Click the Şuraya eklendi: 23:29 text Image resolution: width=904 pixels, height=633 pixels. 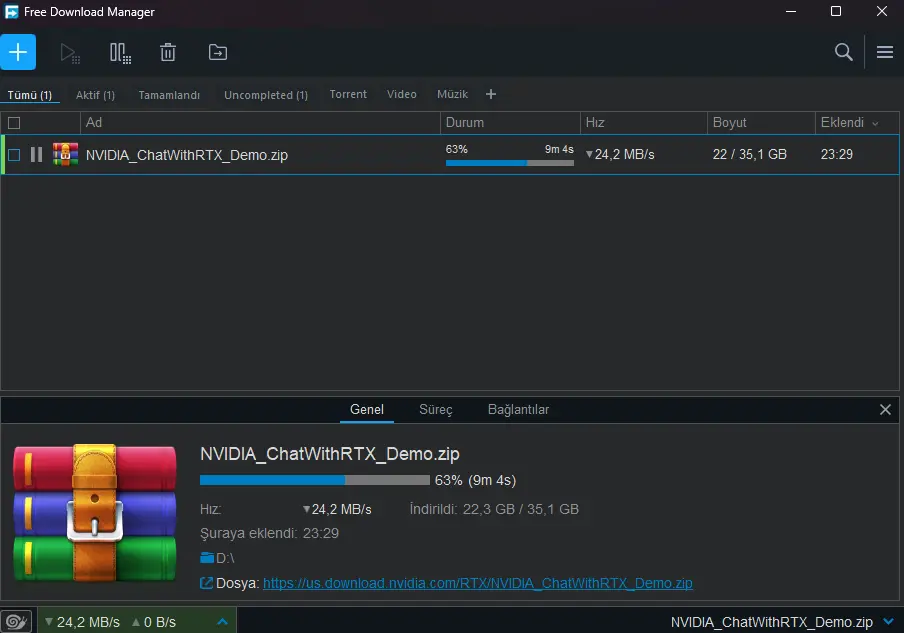click(x=269, y=533)
